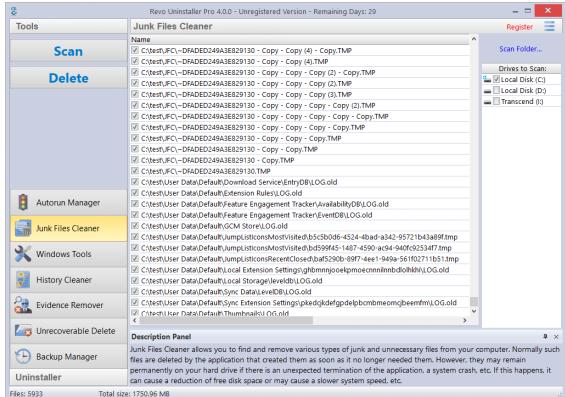The image size is (565, 397).
Task: Uncheck the 'Copy - Copy (4).TMP' file checkbox
Action: coord(135,61)
